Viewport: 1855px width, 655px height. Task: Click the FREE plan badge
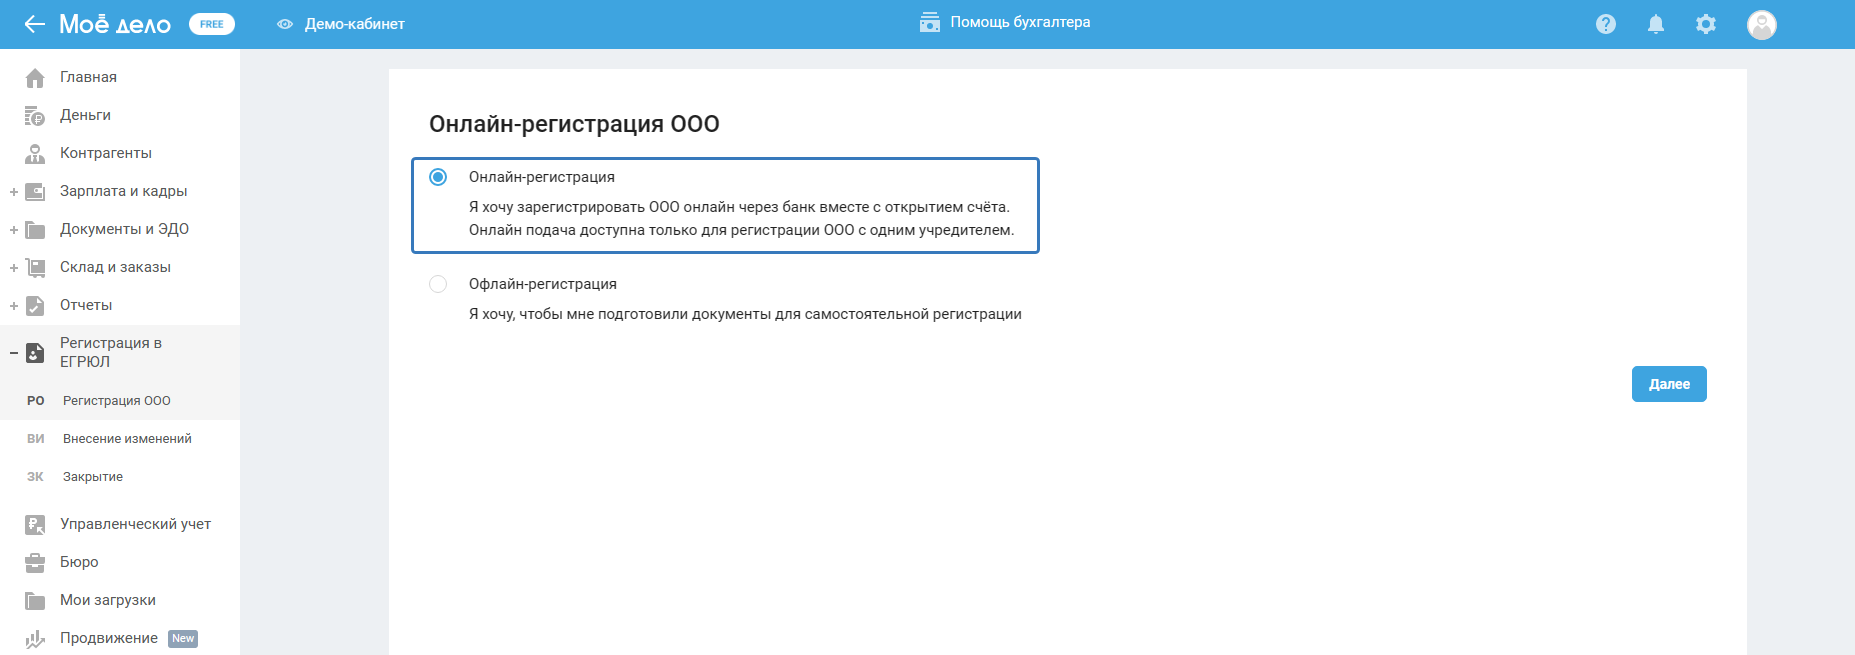click(212, 24)
